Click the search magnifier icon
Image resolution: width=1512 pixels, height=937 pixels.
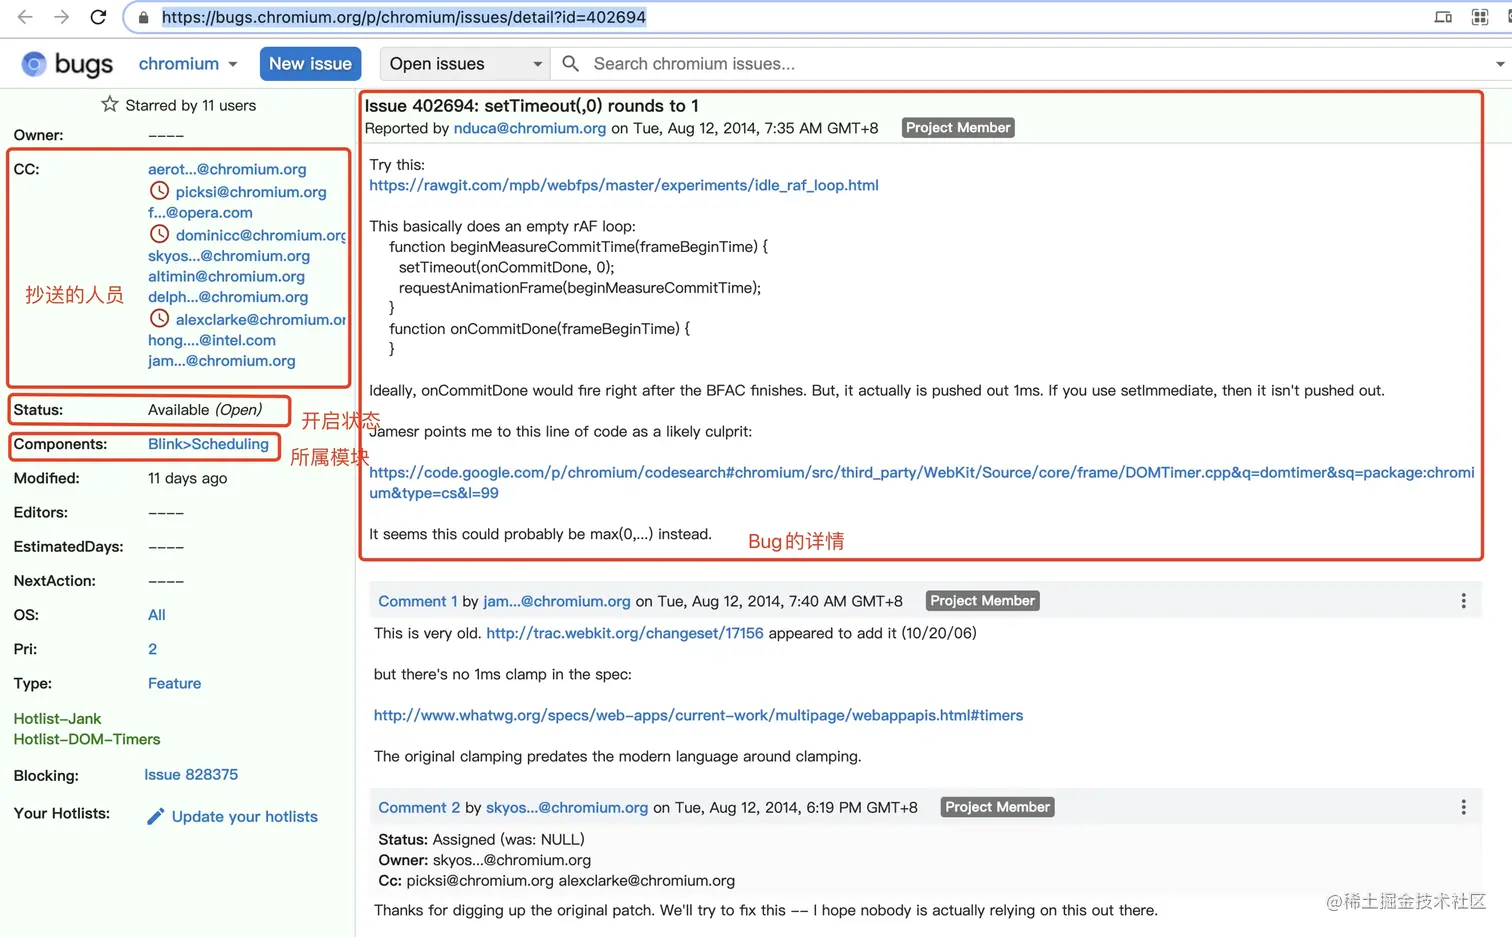pos(570,63)
